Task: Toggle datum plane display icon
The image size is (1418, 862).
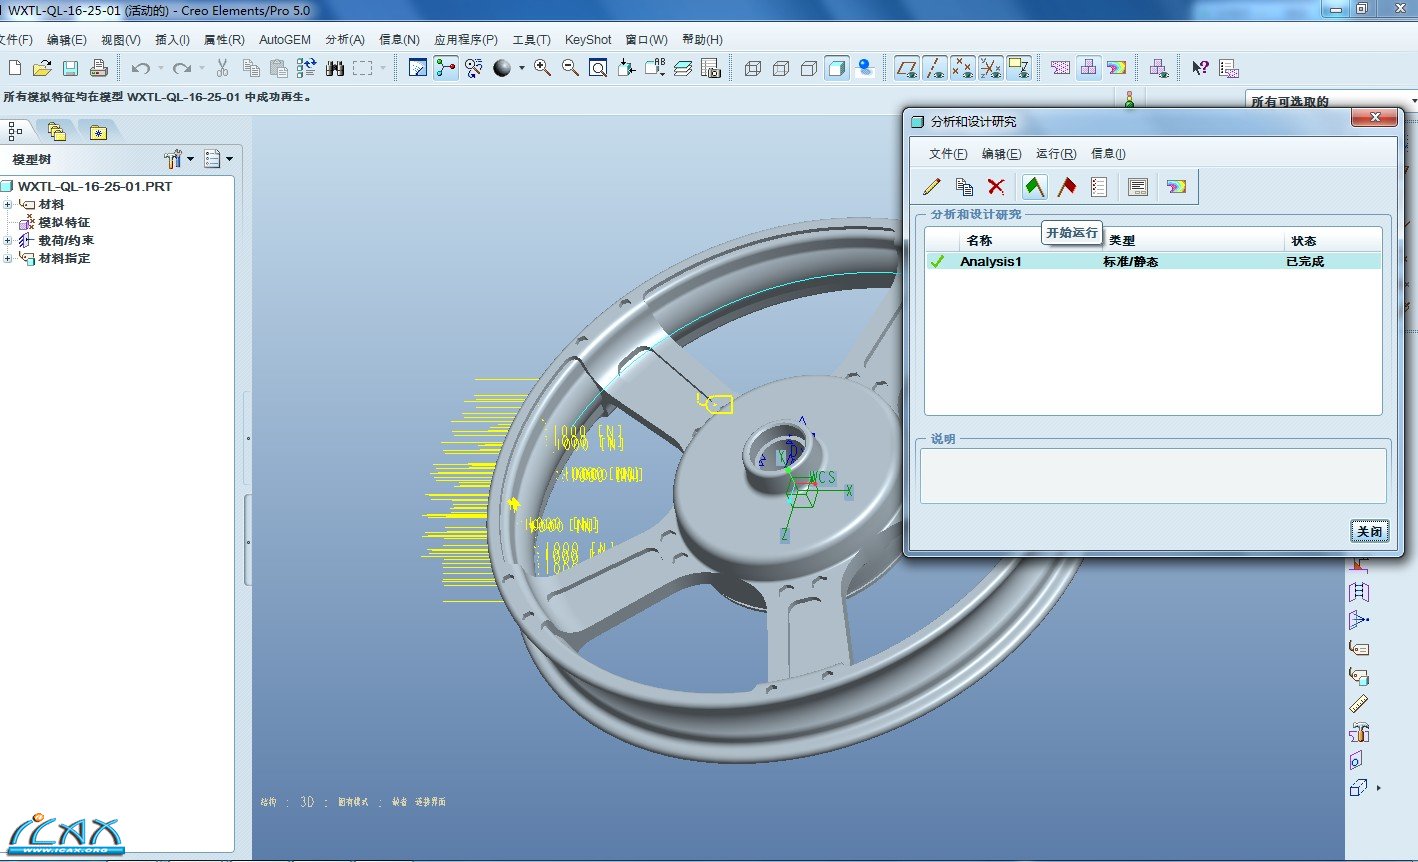Action: (907, 68)
